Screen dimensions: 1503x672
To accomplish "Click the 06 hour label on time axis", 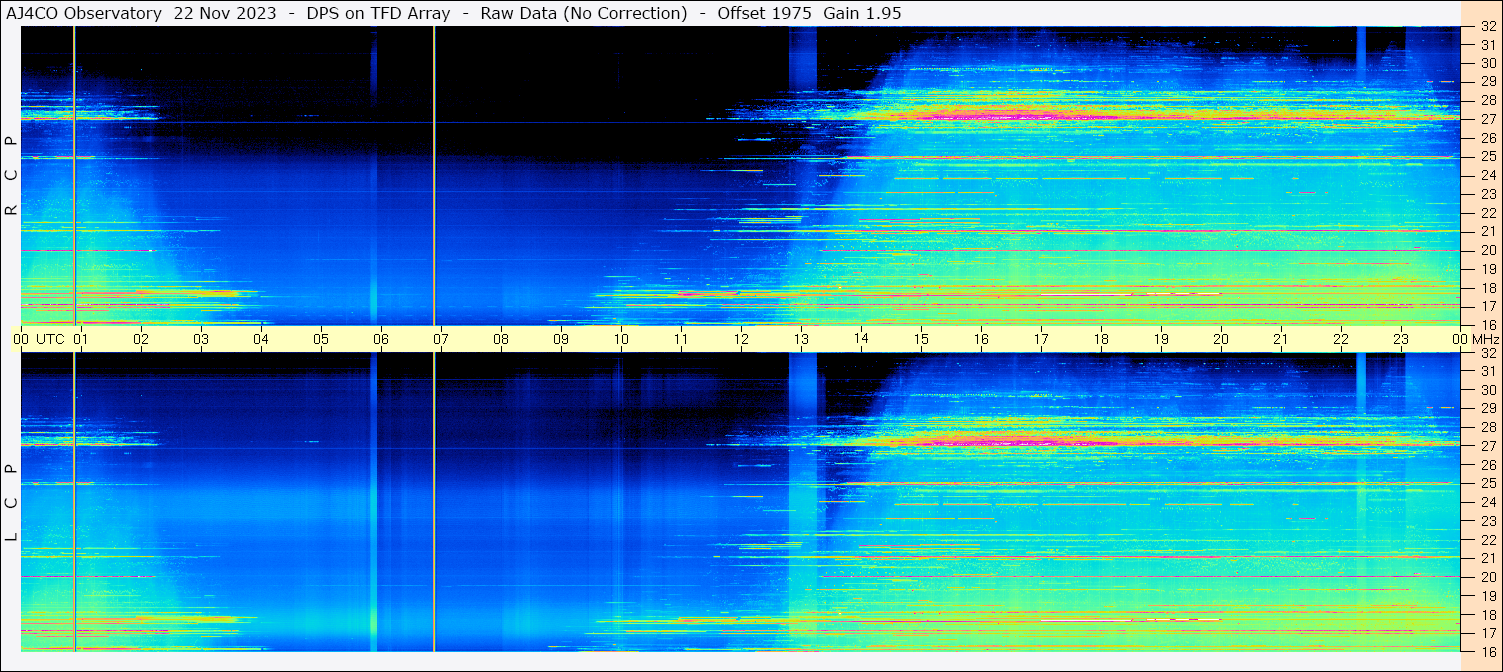I will tap(380, 339).
